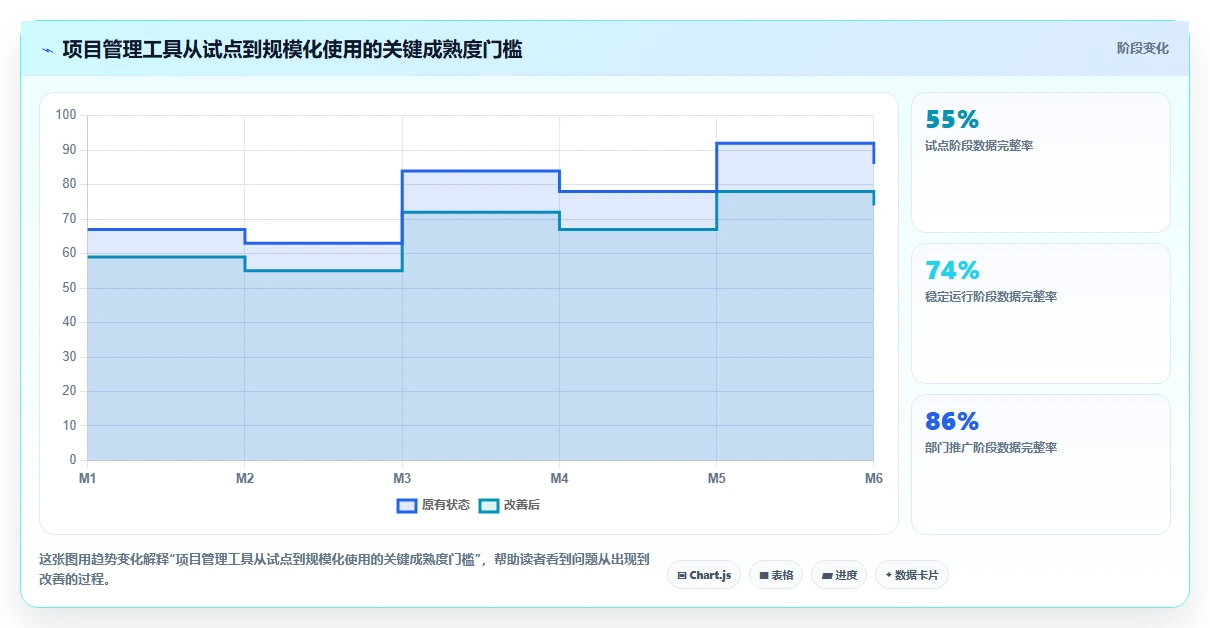Click the 部门推广阶段数据完整率 card label
The width and height of the screenshot is (1210, 628).
[x=991, y=448]
